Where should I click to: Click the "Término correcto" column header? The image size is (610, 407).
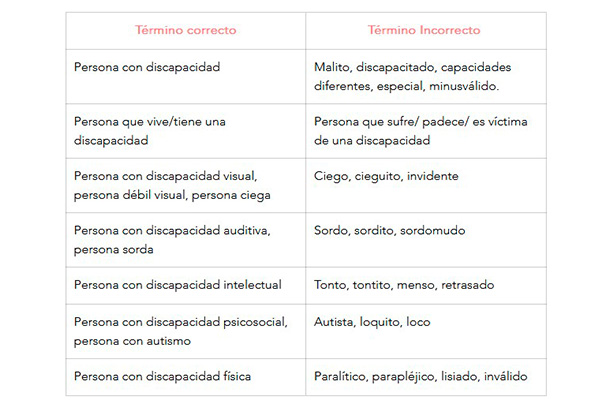tap(185, 30)
